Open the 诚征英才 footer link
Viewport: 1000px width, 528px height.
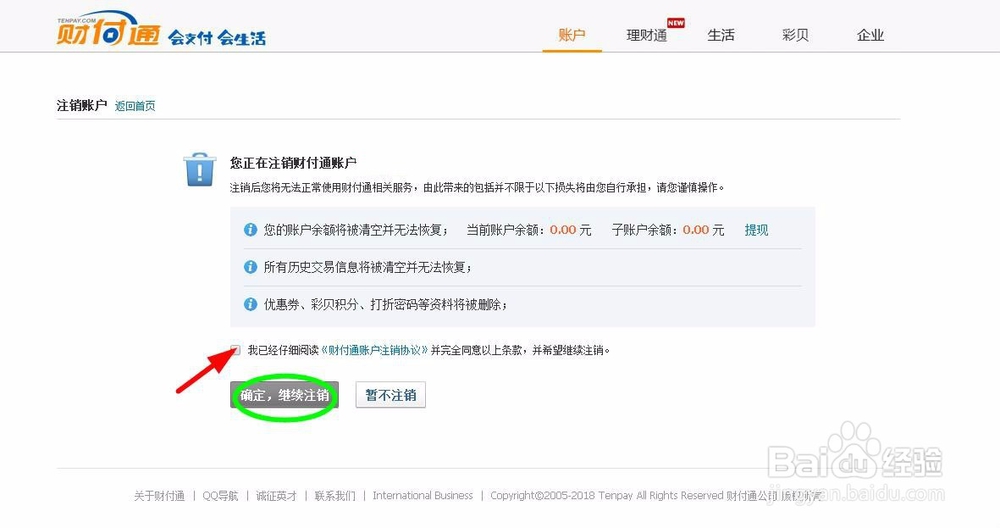(276, 495)
